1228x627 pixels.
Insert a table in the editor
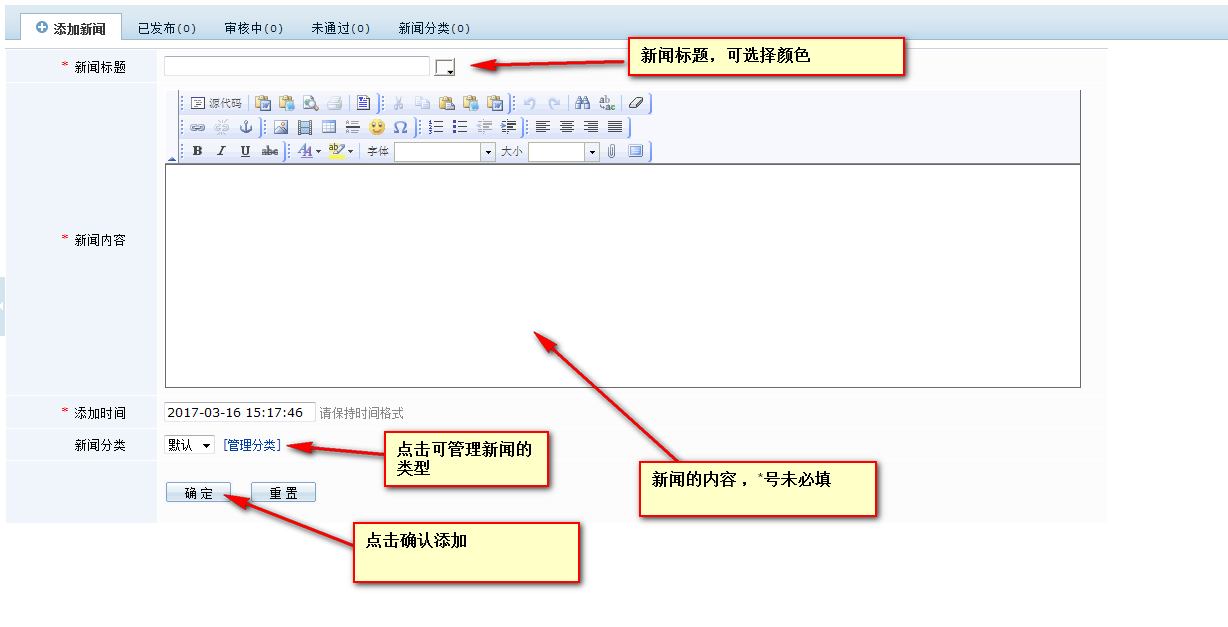pos(329,127)
